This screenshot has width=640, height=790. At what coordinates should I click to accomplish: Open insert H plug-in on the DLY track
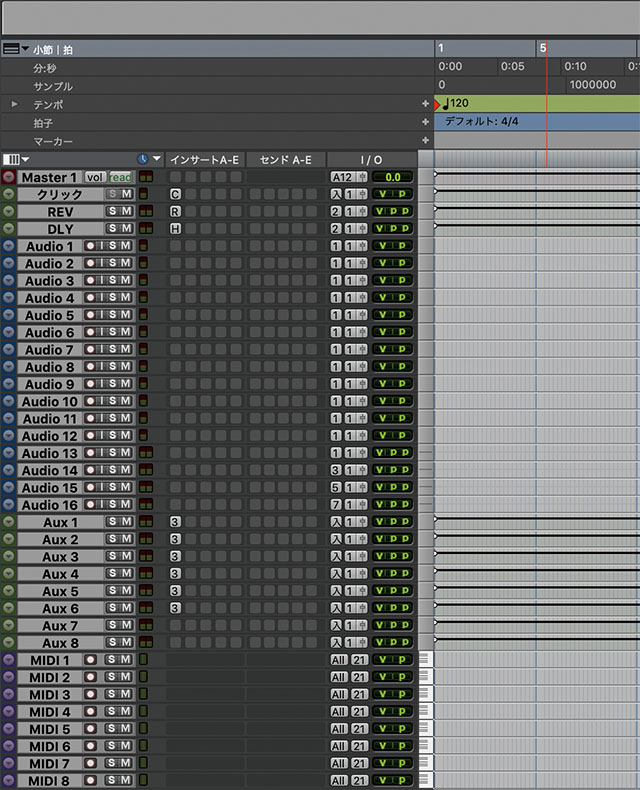tap(175, 229)
